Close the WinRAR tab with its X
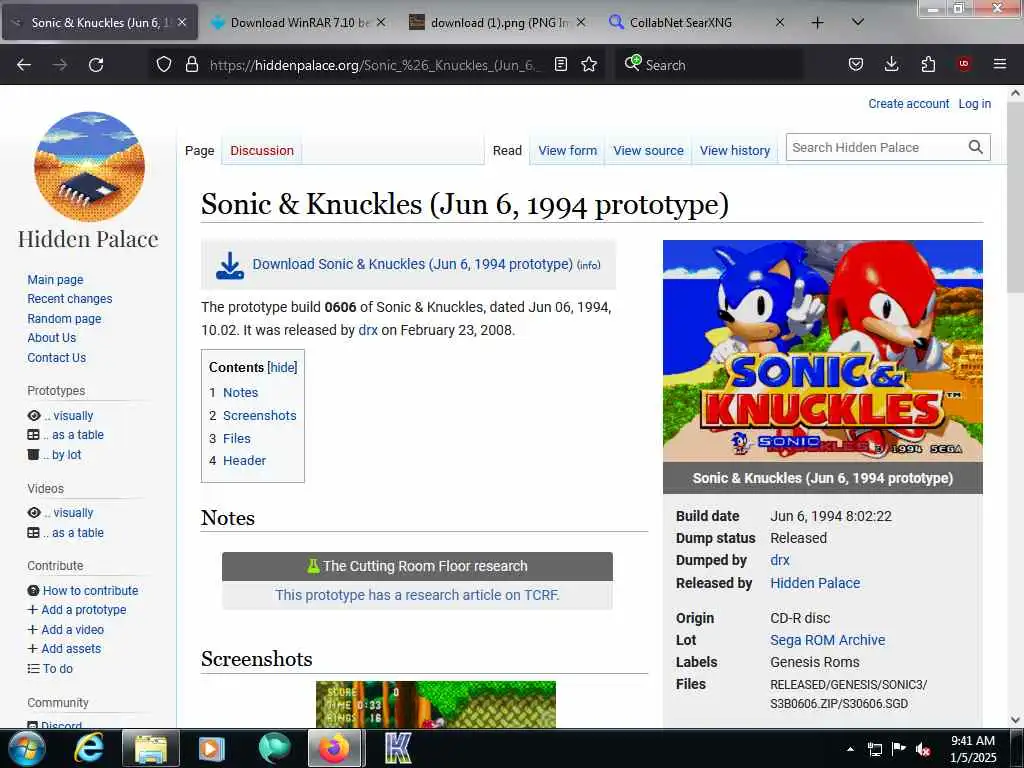This screenshot has height=768, width=1024. (381, 23)
